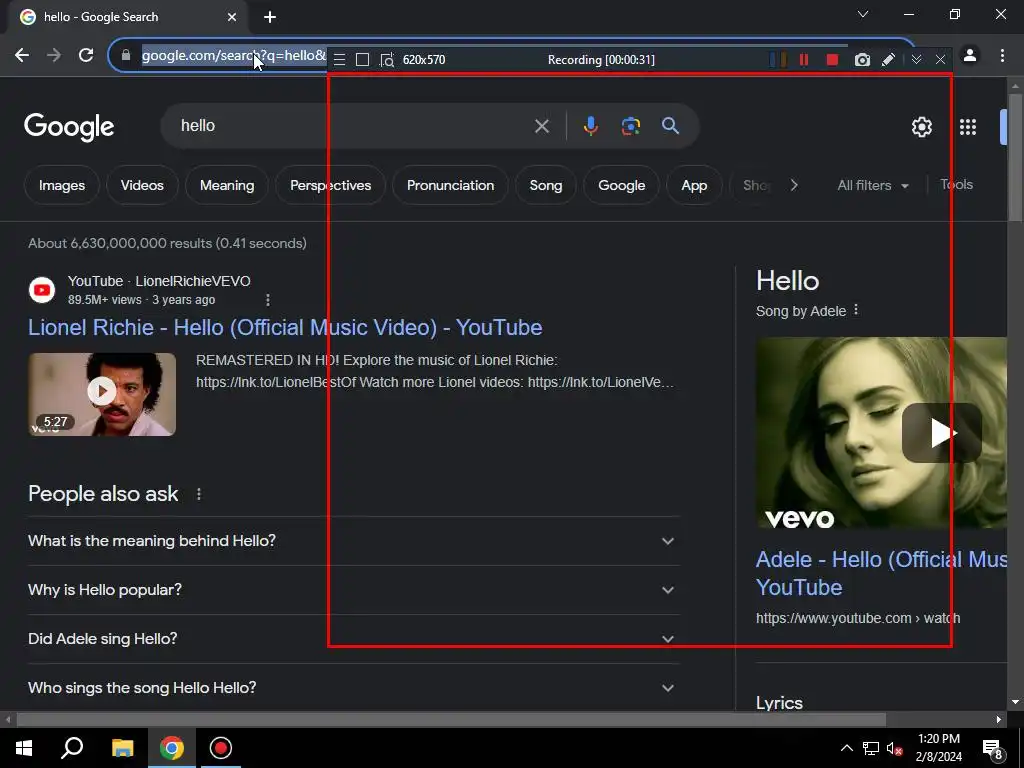Click the horizontal scrollbar thumb
1024x768 pixels.
(x=451, y=720)
